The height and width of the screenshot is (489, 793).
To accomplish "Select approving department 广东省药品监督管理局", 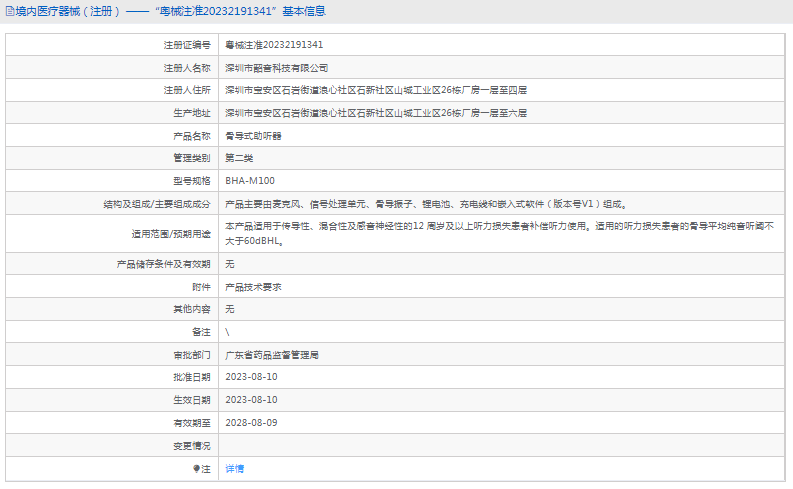I will [x=272, y=355].
